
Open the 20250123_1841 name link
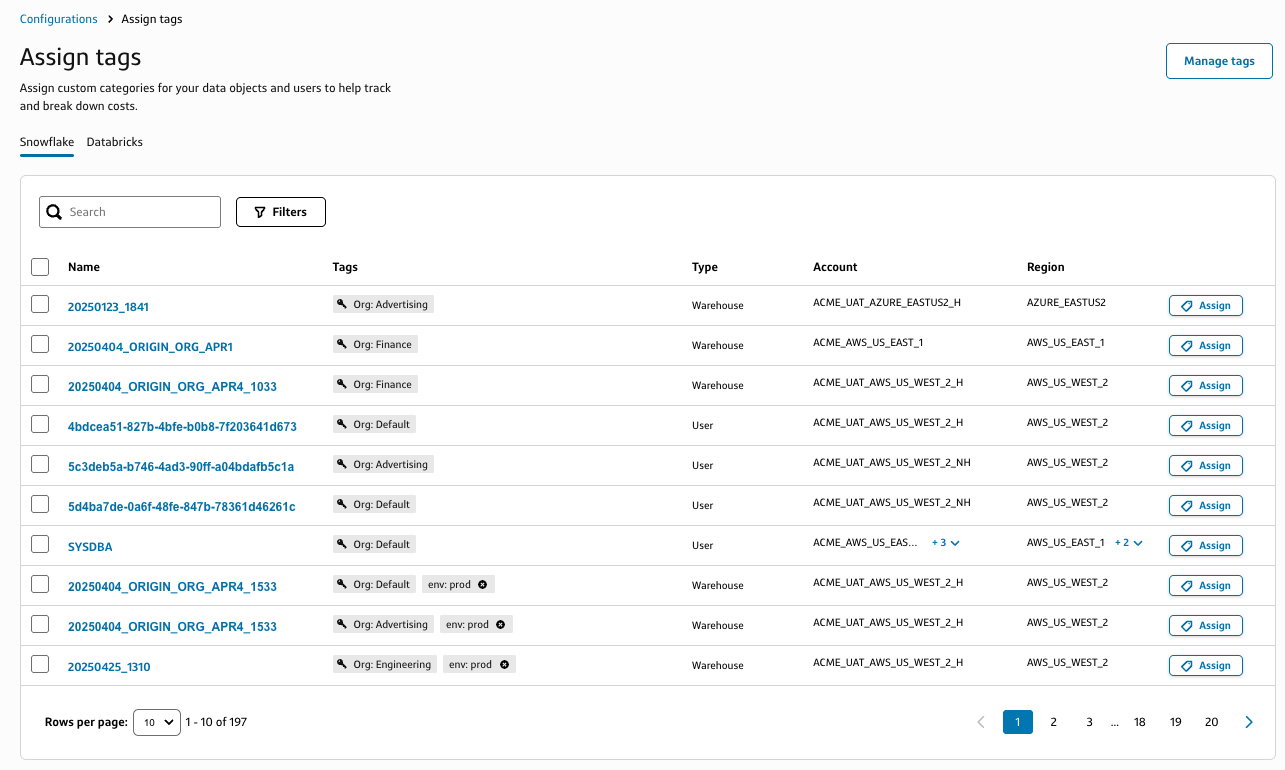(x=108, y=307)
